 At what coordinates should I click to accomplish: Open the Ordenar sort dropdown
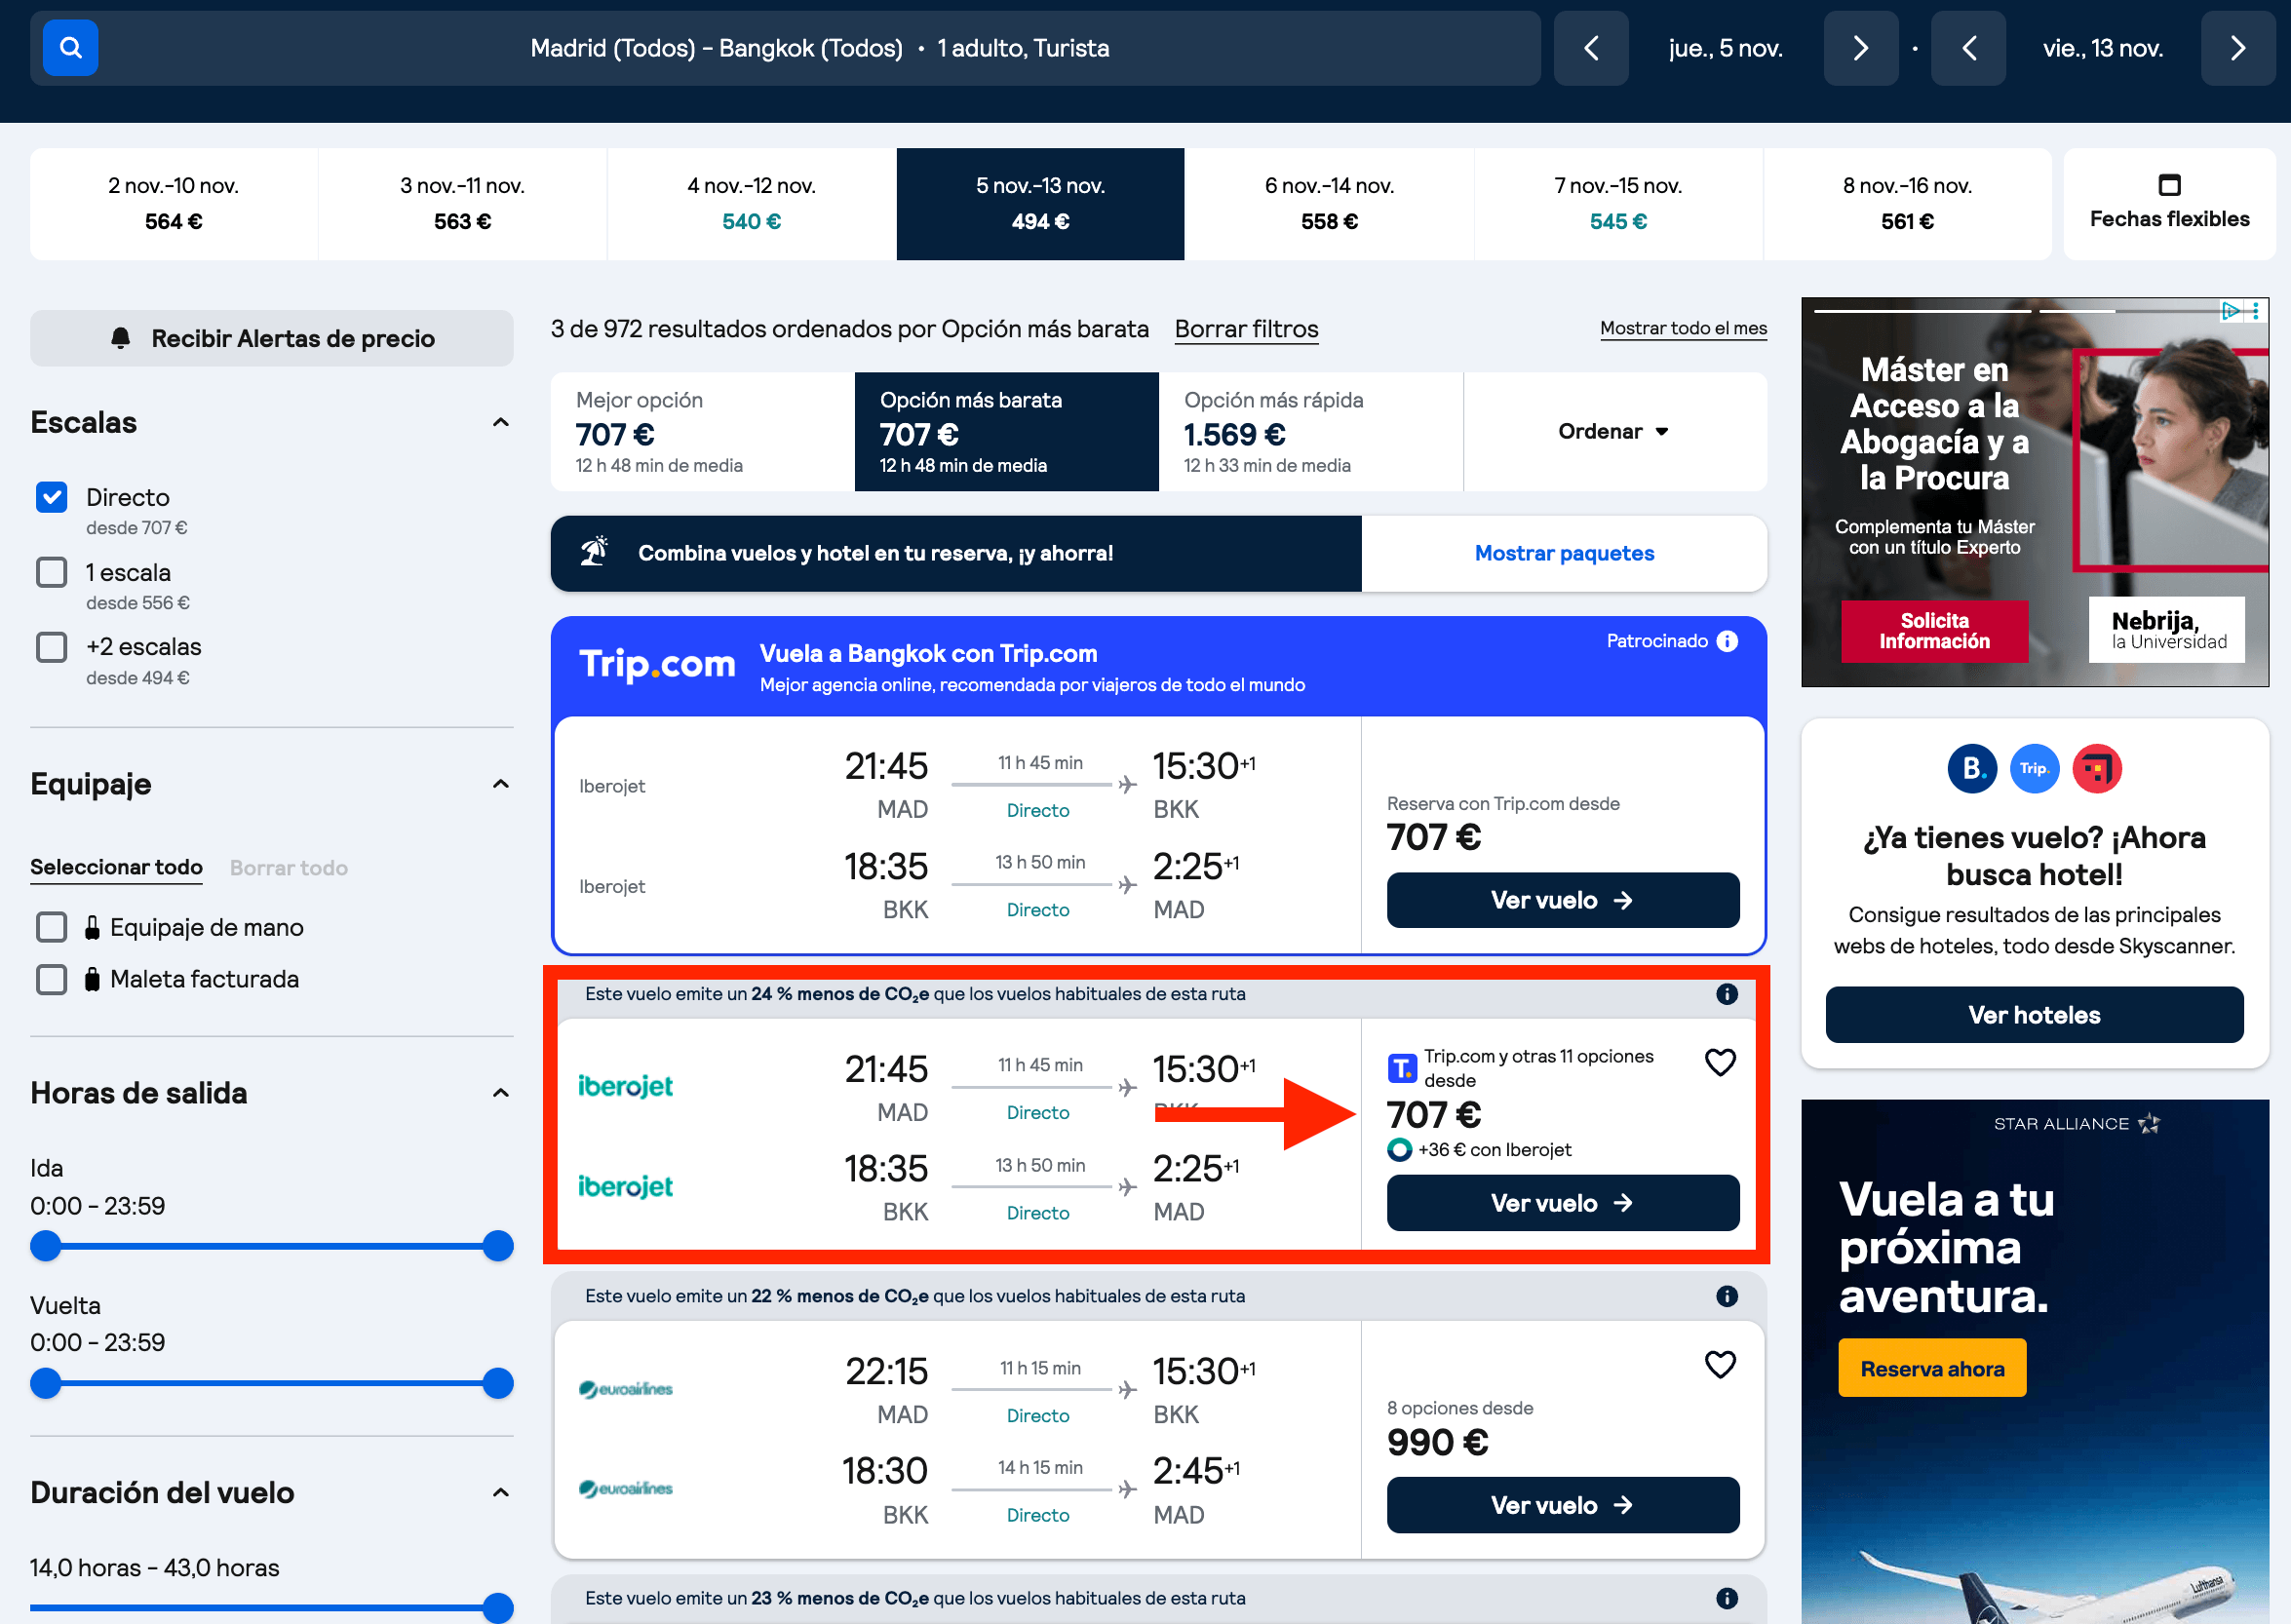pos(1614,431)
